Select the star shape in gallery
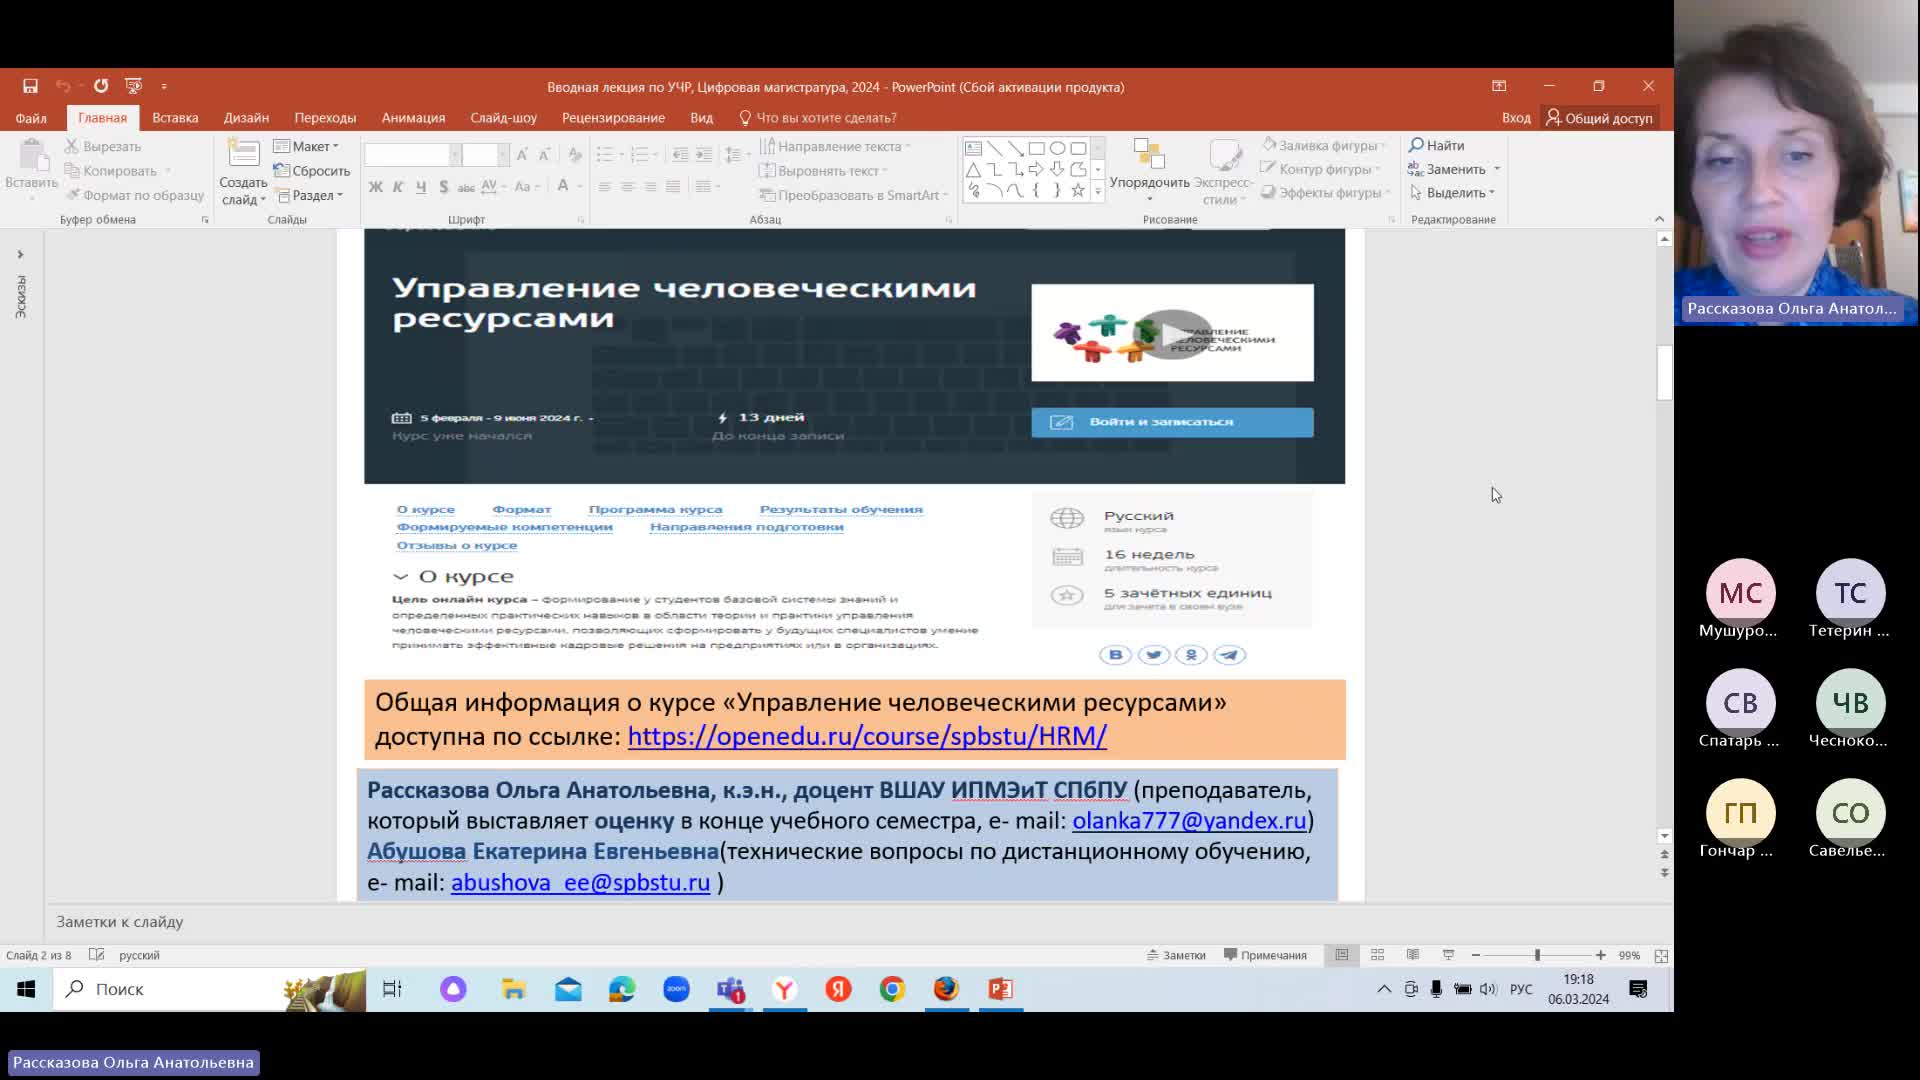 1078,190
